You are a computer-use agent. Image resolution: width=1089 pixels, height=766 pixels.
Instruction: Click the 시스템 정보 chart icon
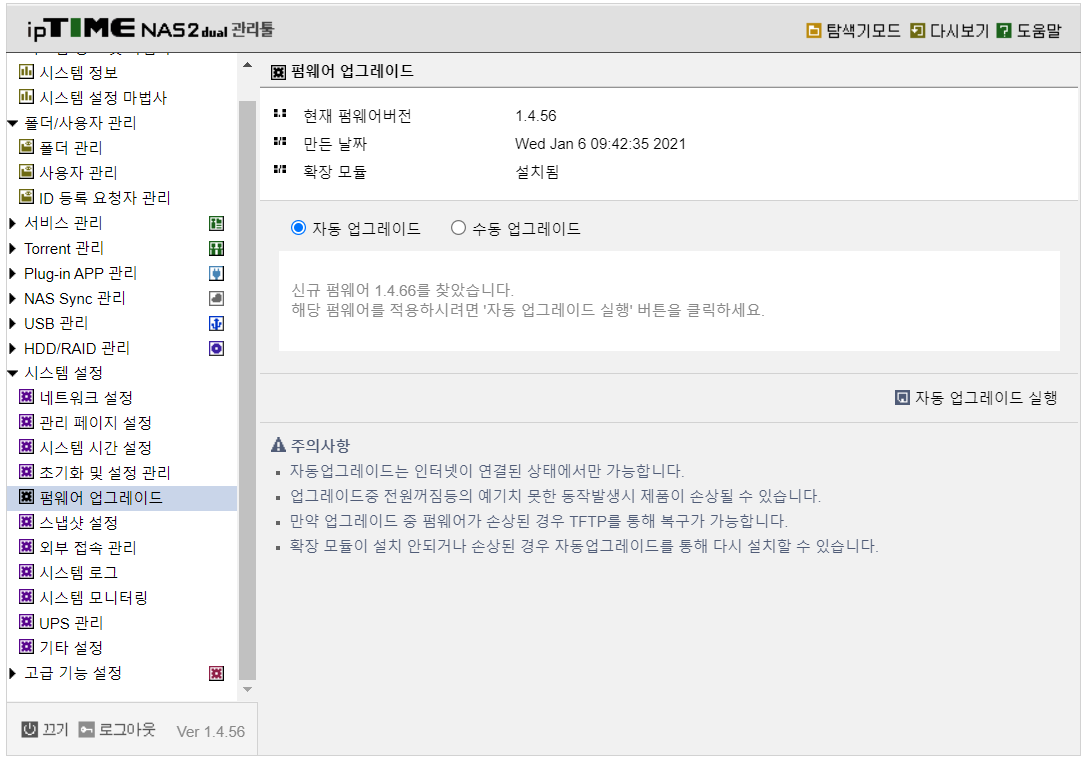[x=26, y=72]
